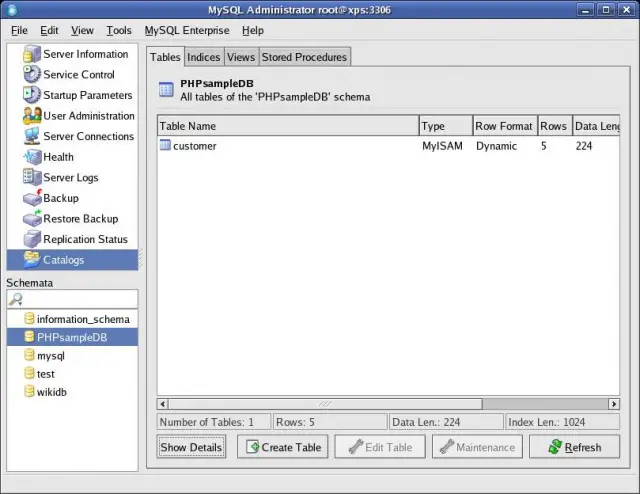Click the schemata search field
Image resolution: width=640 pixels, height=494 pixels.
coord(80,299)
